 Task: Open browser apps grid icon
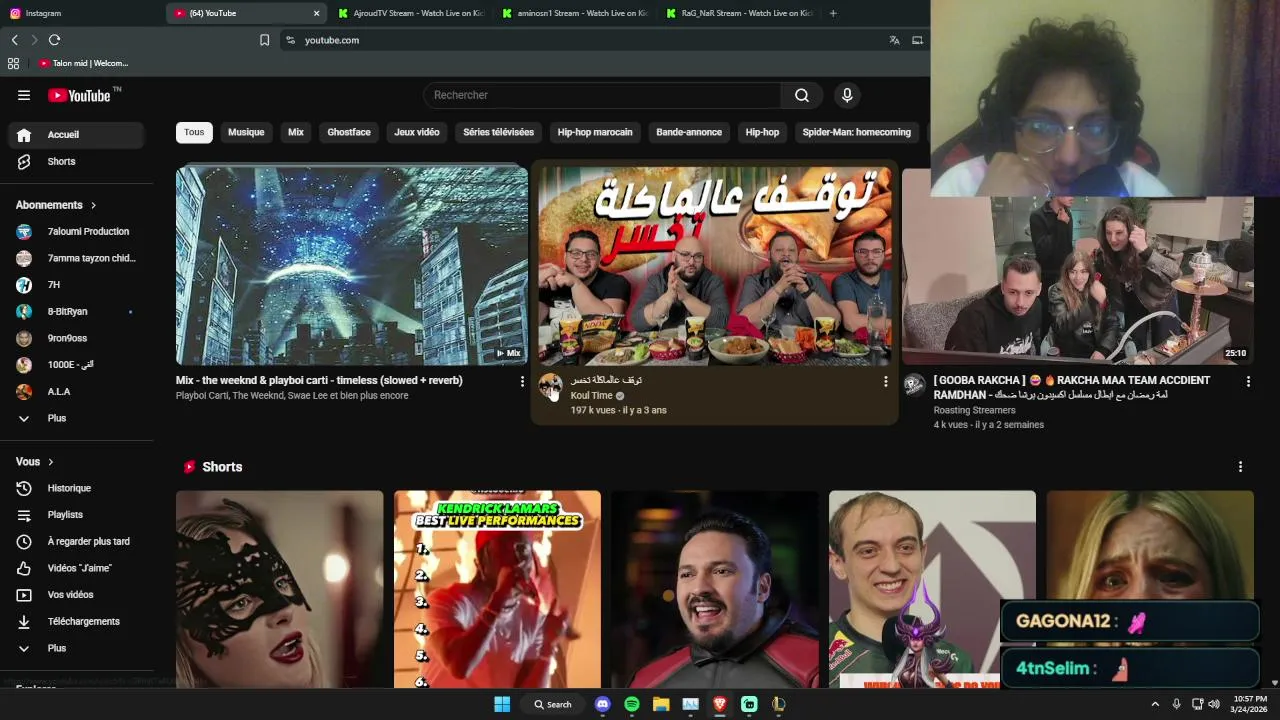[13, 63]
